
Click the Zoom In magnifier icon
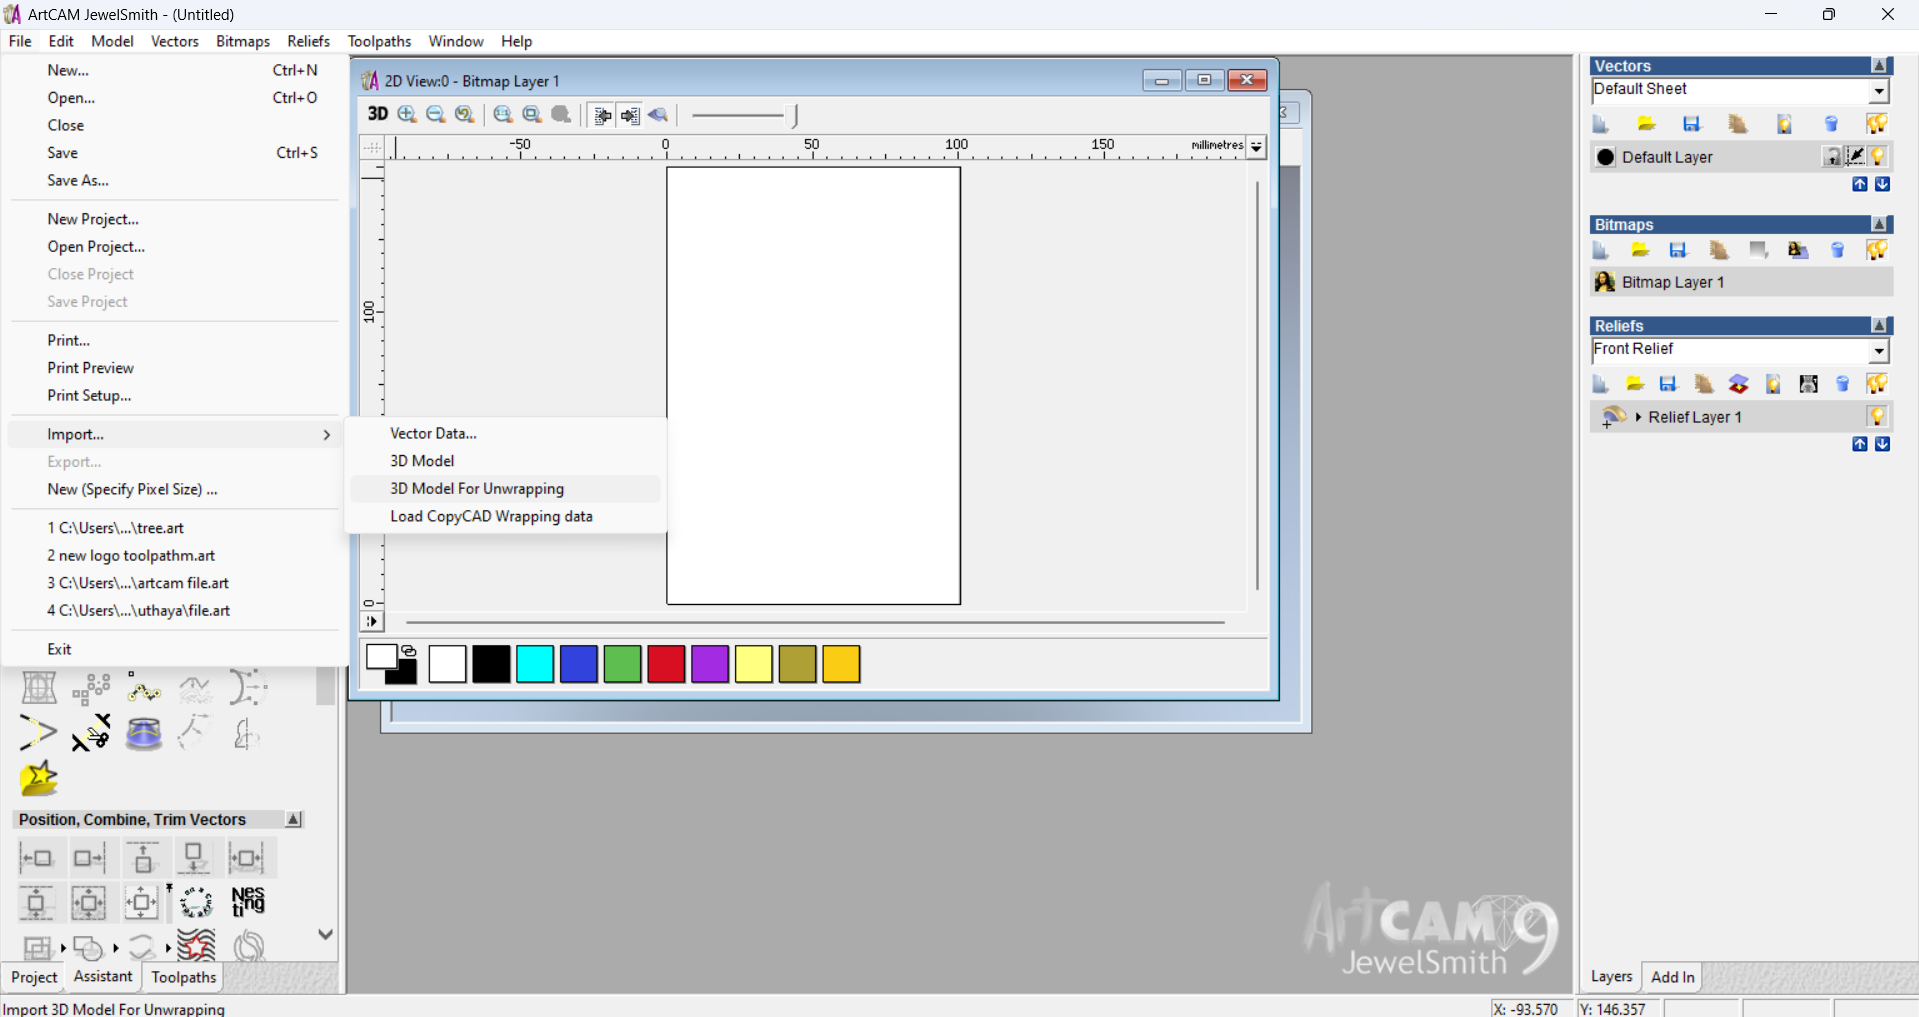pos(407,114)
